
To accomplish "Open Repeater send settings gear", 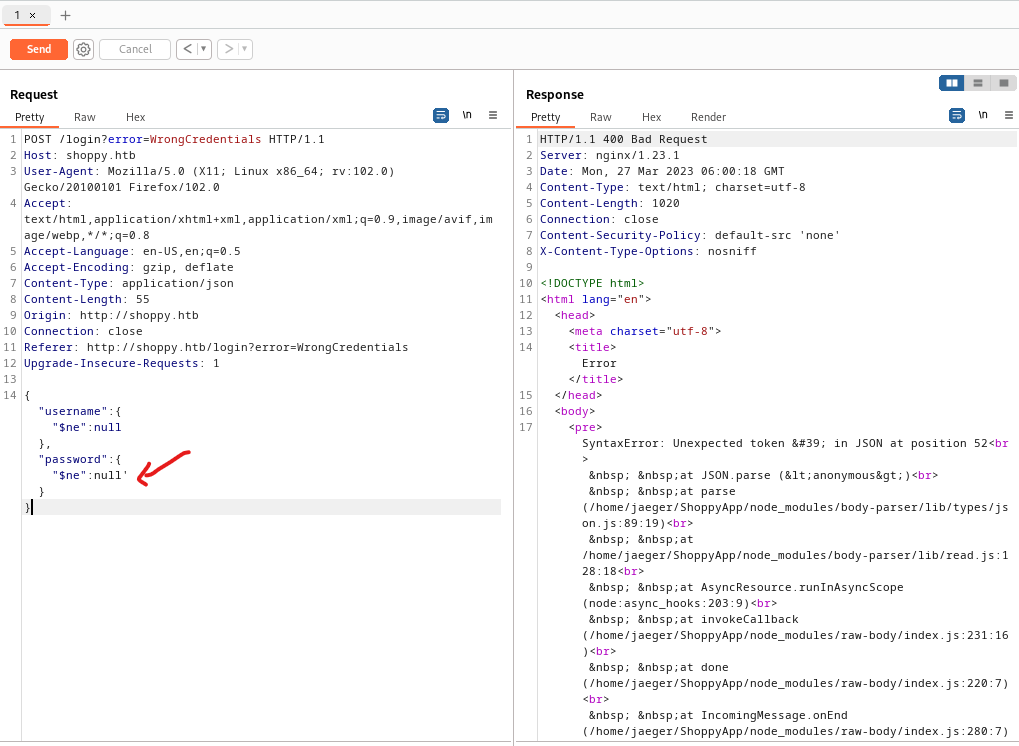I will [x=83, y=49].
